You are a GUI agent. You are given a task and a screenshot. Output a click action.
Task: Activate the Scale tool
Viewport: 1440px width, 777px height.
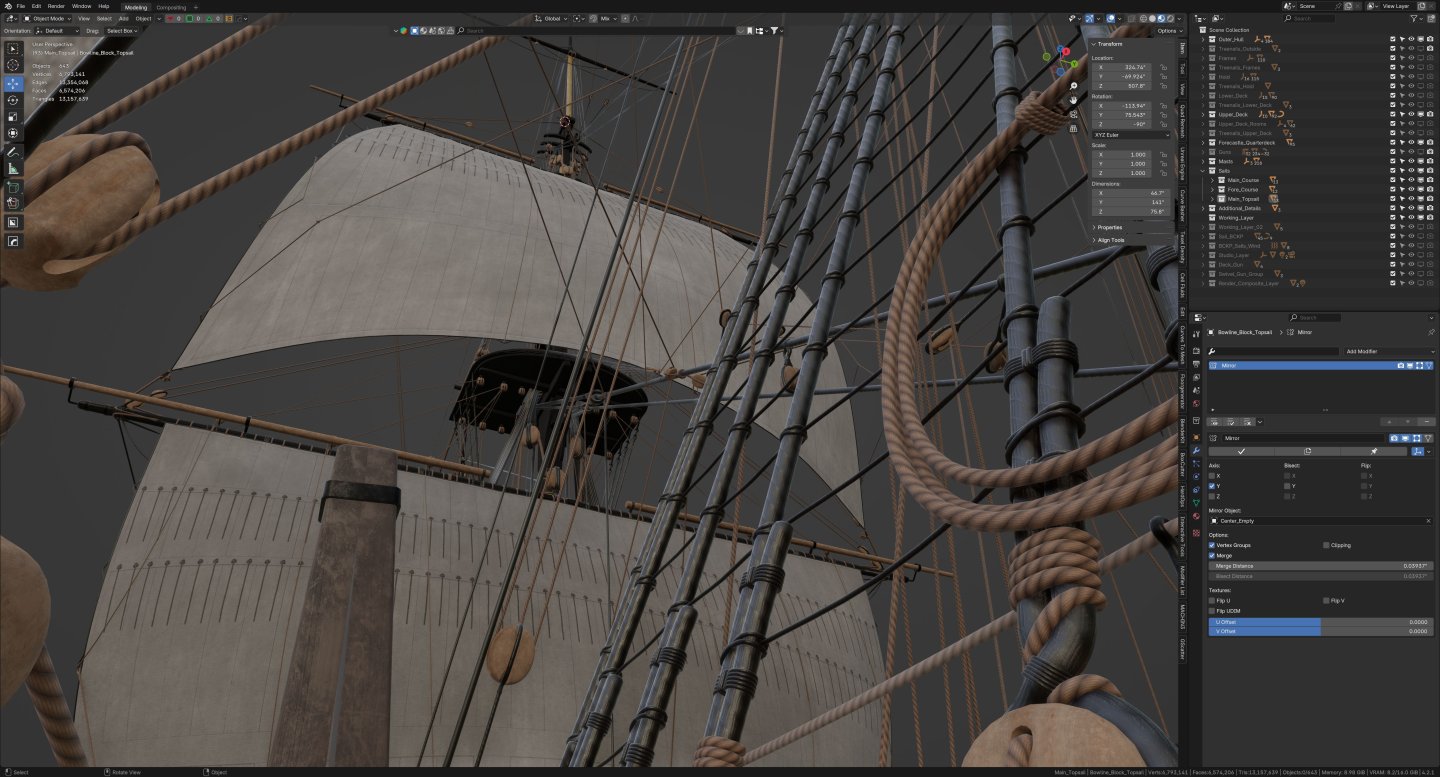point(13,117)
